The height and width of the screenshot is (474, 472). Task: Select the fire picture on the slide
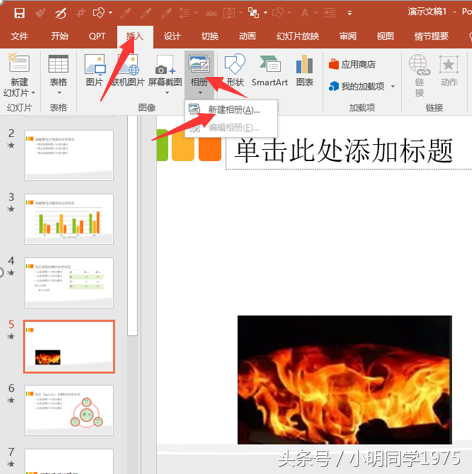pos(345,380)
